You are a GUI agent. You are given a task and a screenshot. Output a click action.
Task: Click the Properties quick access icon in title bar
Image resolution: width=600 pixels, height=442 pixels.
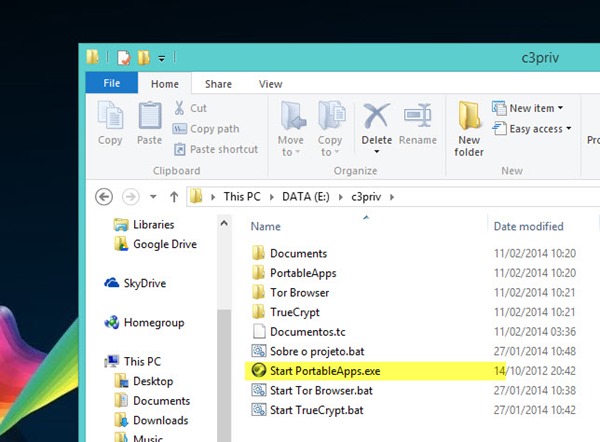point(124,58)
